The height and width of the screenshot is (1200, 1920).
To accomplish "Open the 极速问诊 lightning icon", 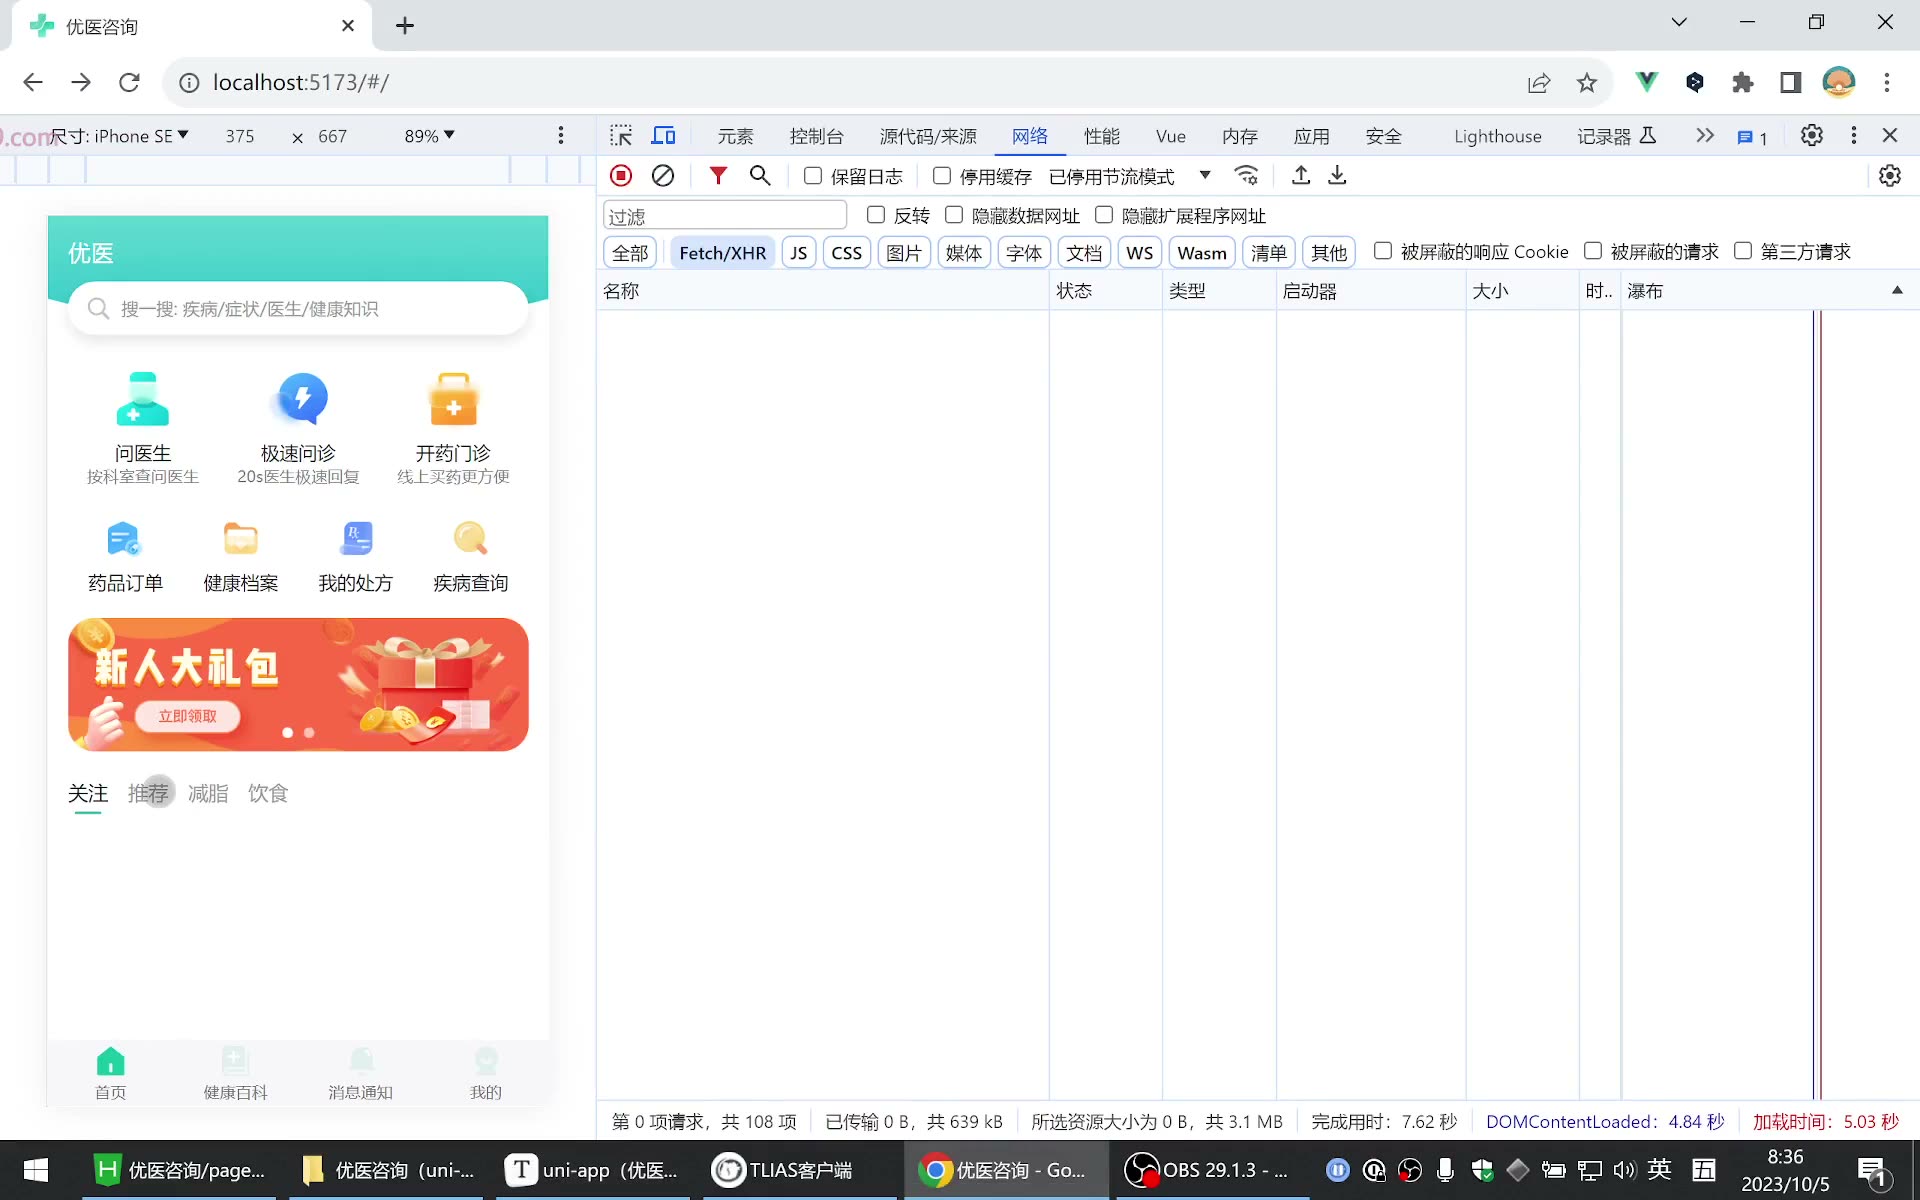I will [x=298, y=399].
